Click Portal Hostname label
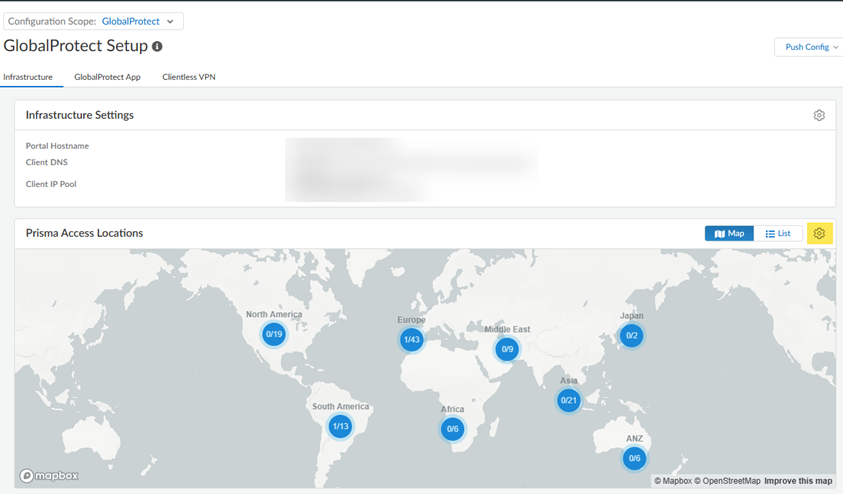 58,146
